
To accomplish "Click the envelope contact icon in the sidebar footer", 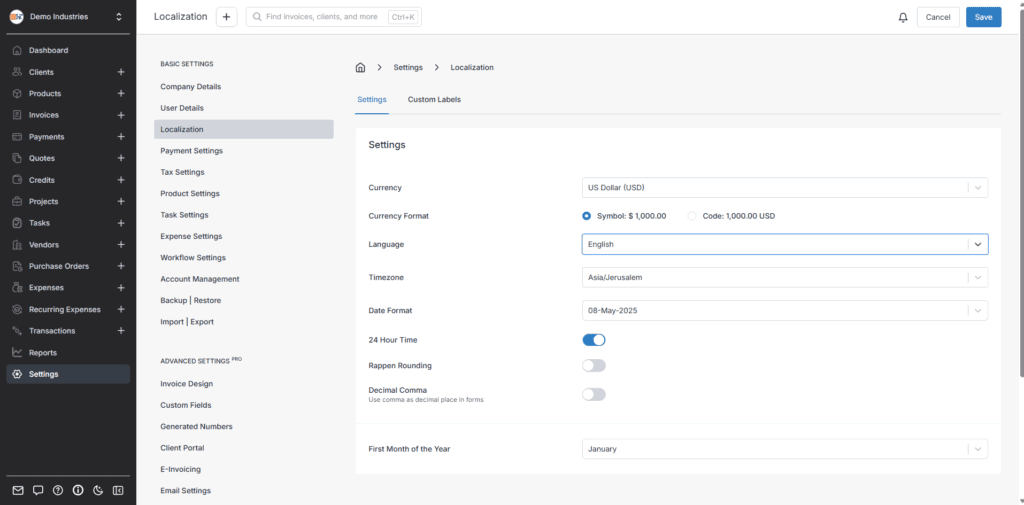I will coord(18,490).
